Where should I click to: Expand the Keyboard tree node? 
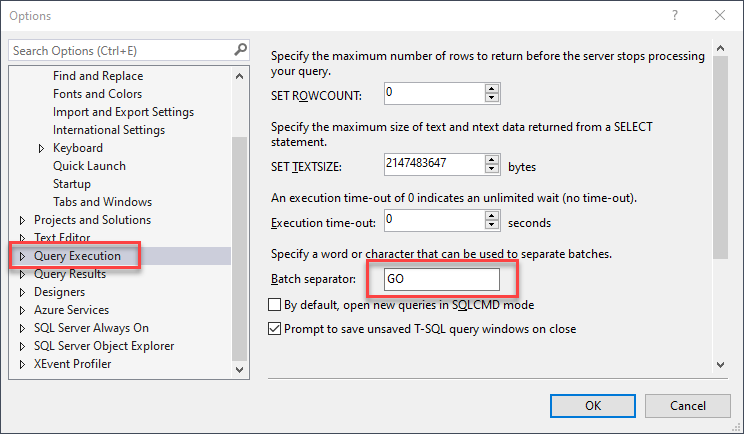tap(42, 148)
